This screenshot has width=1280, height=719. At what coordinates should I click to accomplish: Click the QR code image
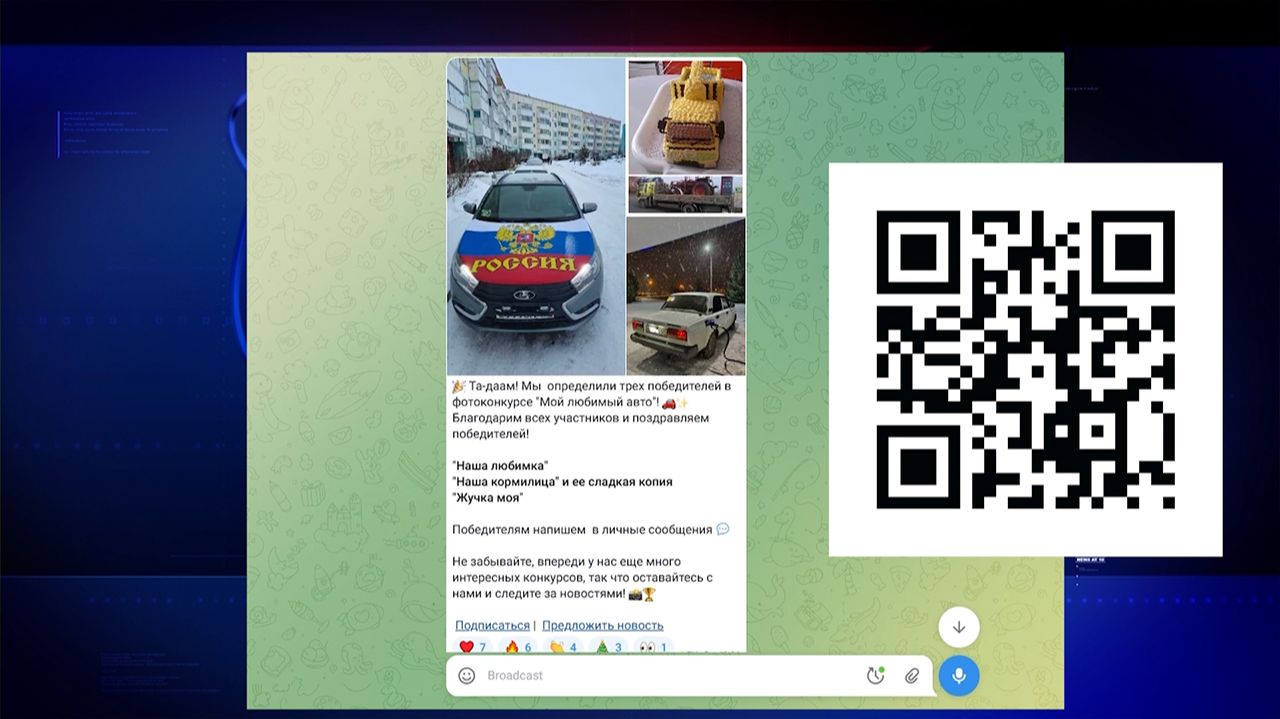(1025, 359)
